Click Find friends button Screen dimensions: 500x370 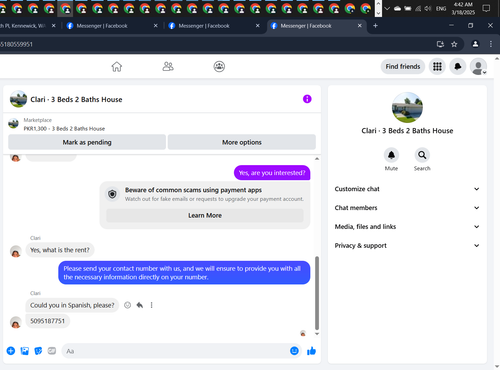[403, 67]
